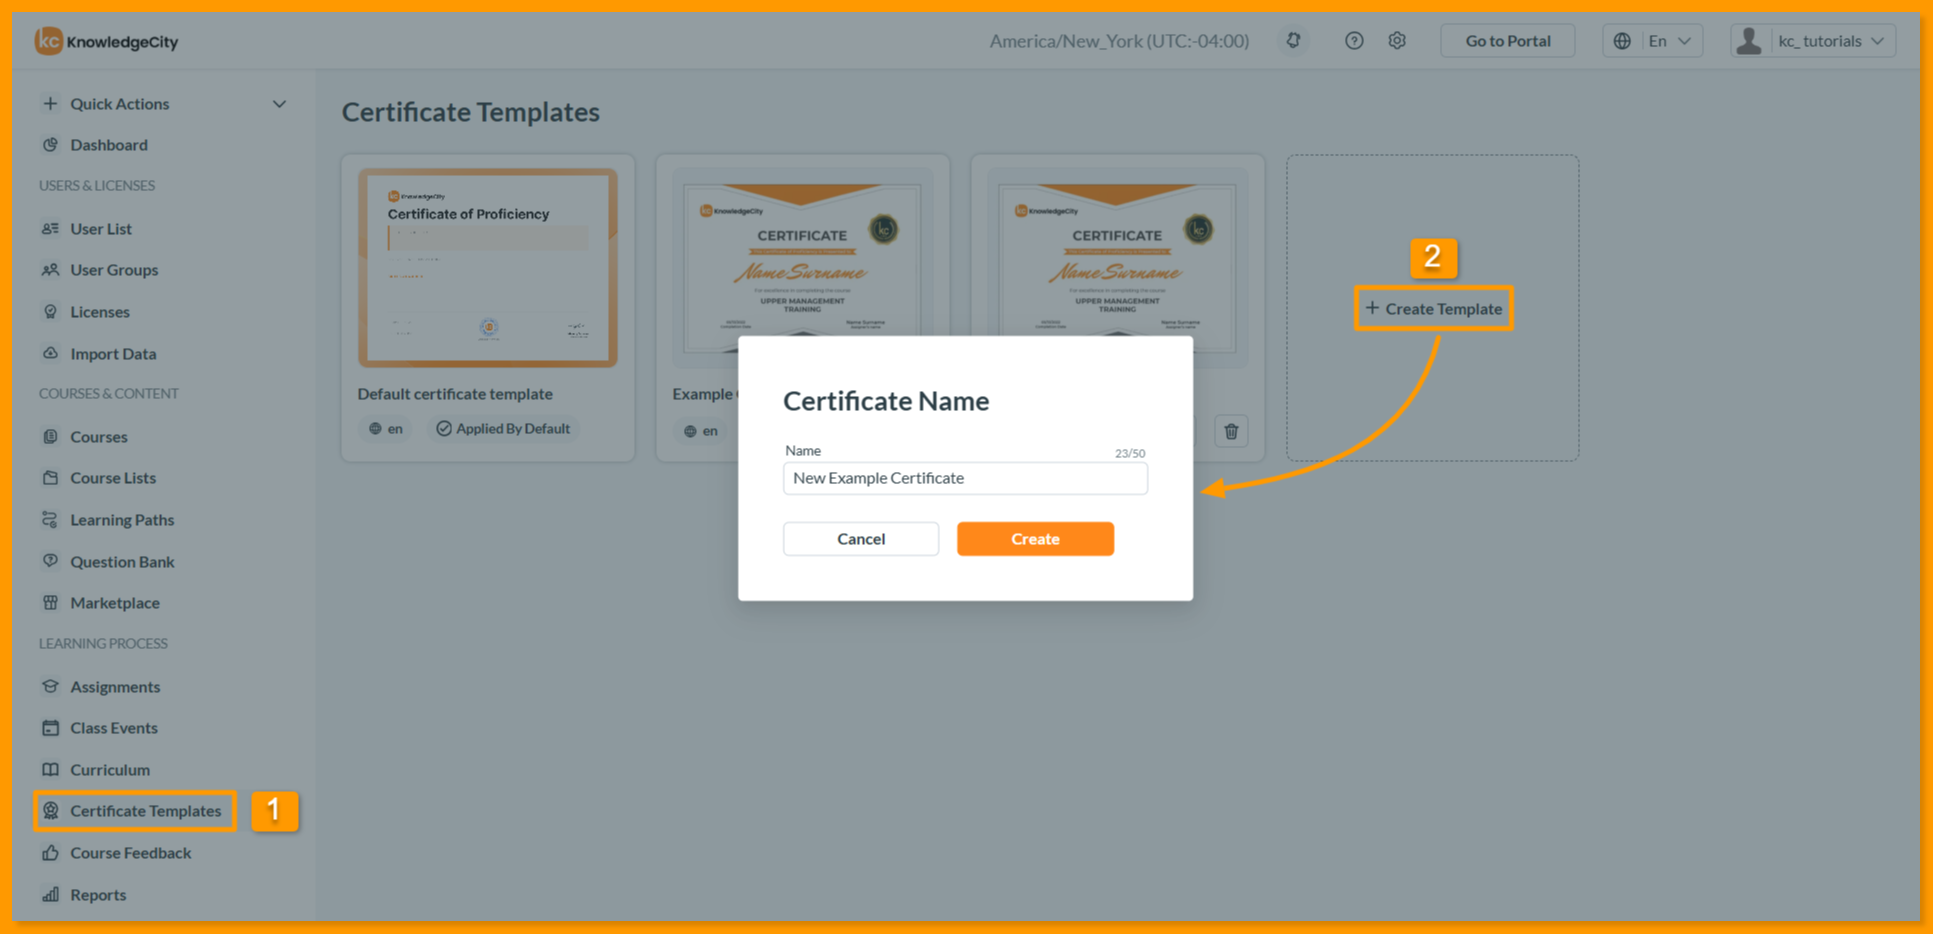
Task: Click the trash delete icon on certificate card
Action: tap(1231, 431)
